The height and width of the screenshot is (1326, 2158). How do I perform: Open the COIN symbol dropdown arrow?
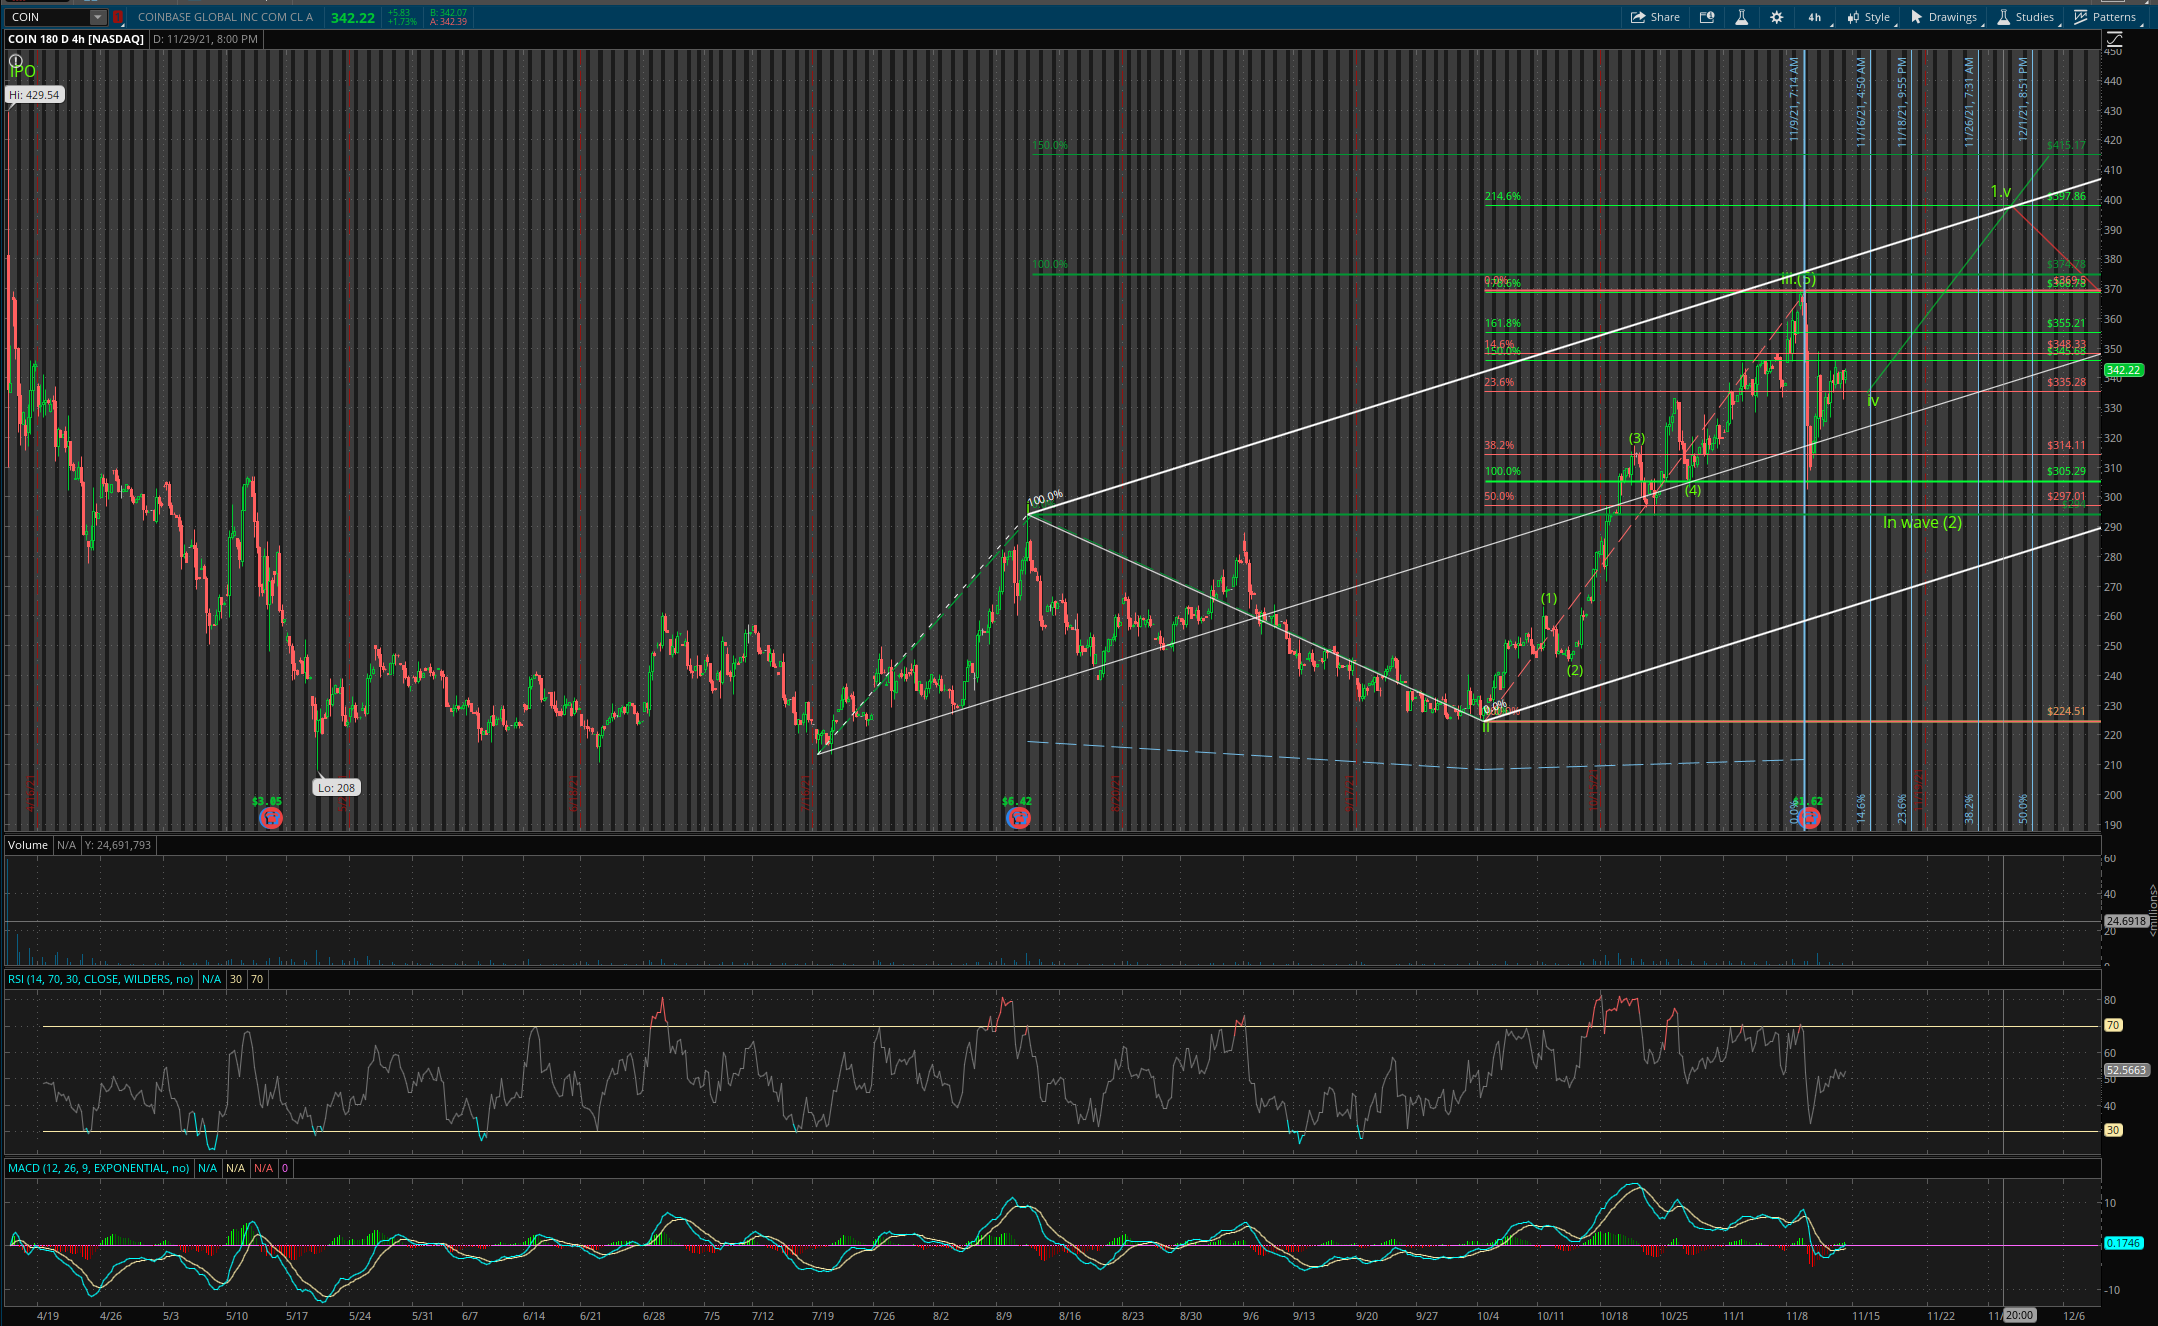(x=97, y=17)
